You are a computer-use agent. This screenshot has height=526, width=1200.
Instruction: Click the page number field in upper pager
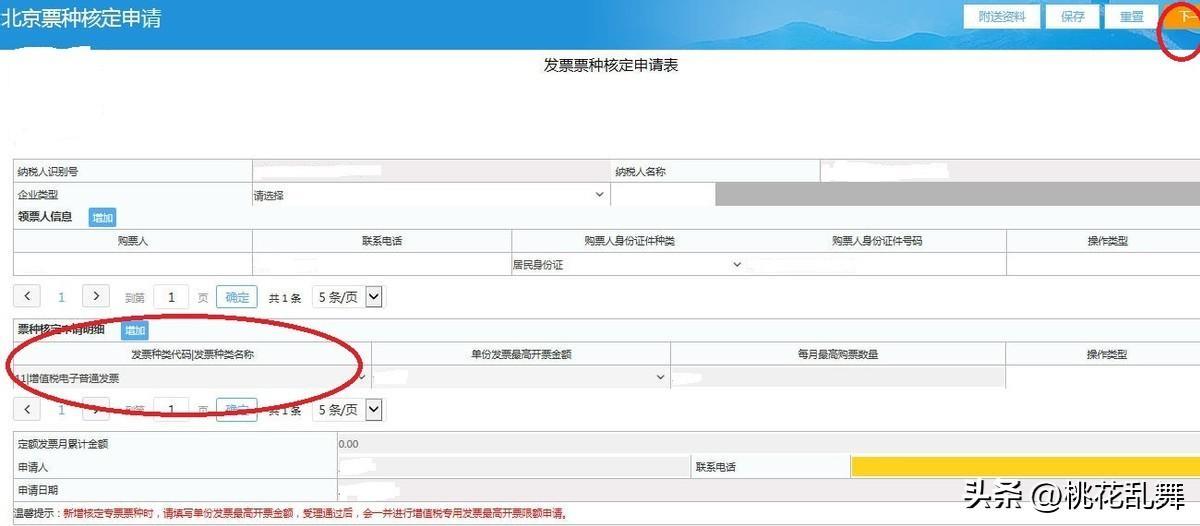(x=171, y=297)
